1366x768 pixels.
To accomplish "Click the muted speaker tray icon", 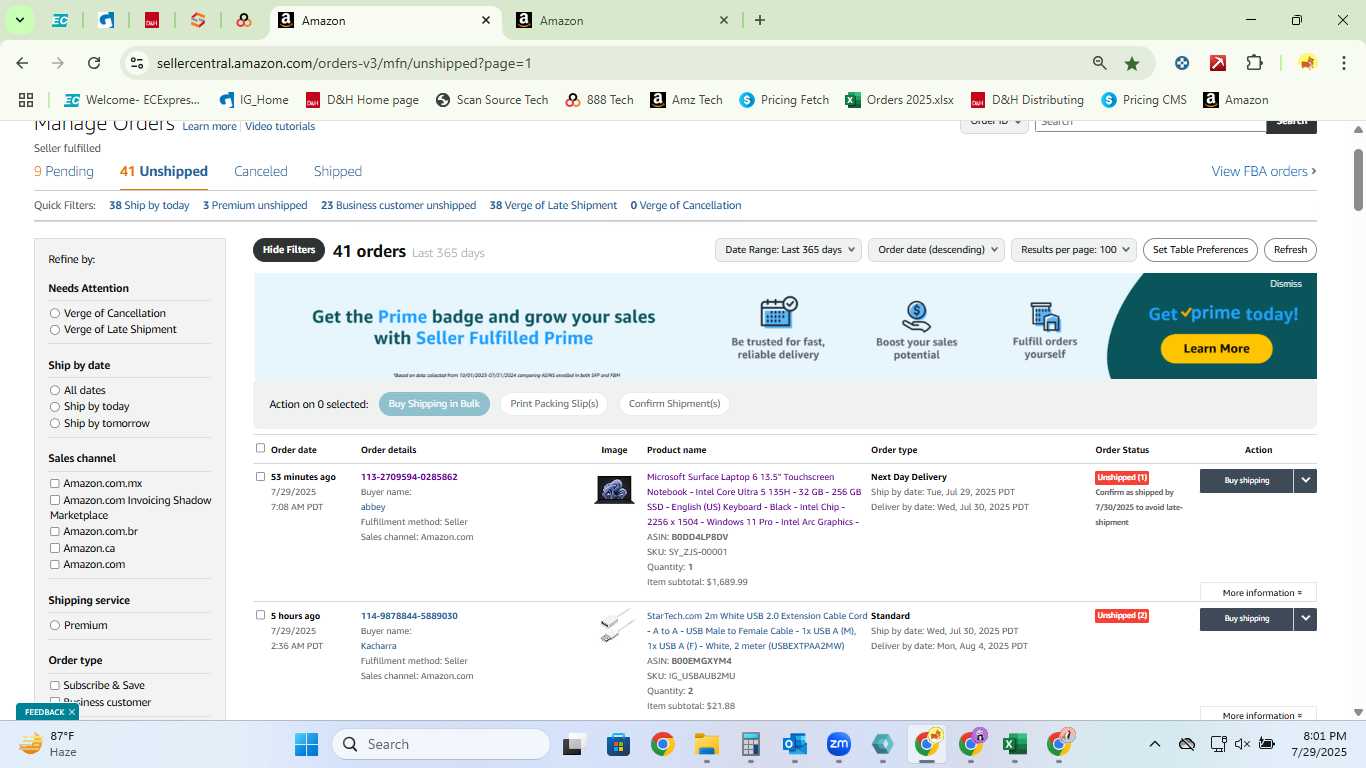I will click(x=1242, y=744).
